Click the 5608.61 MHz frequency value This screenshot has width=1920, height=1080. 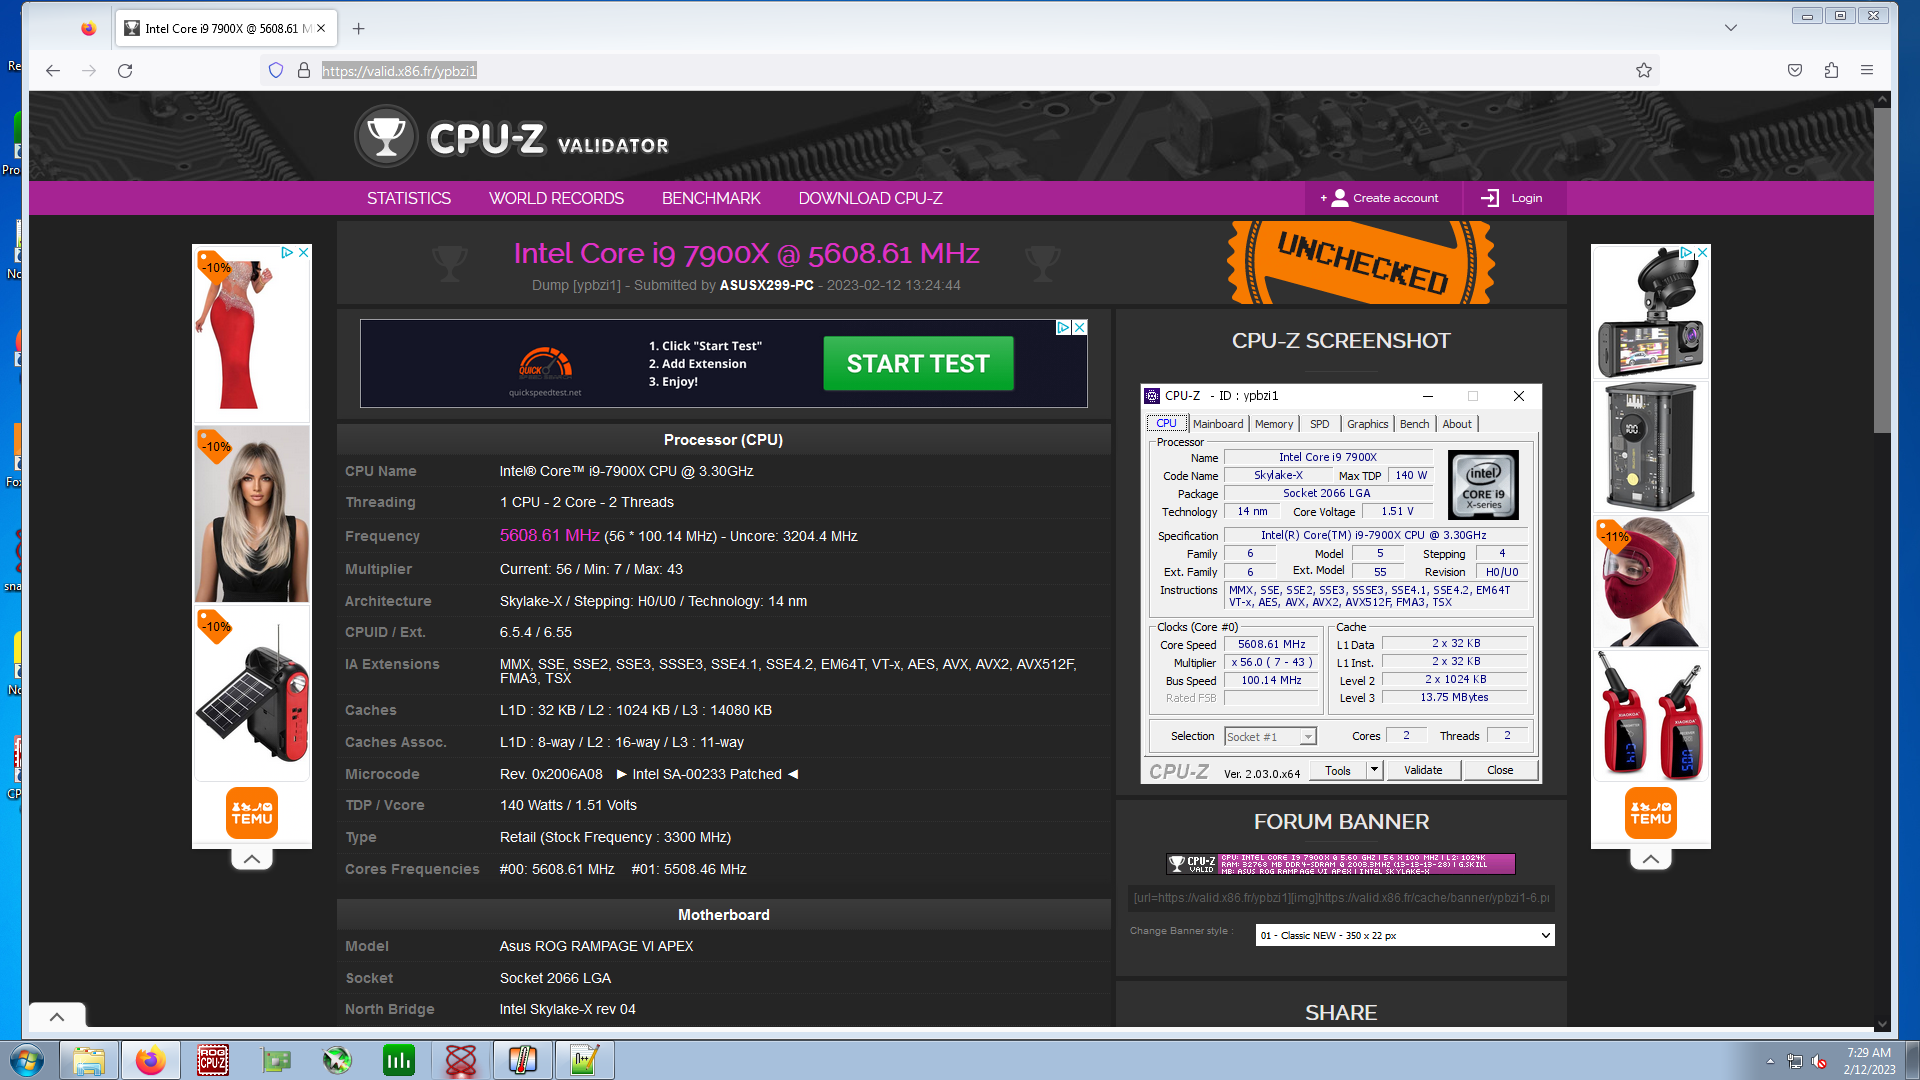(550, 535)
